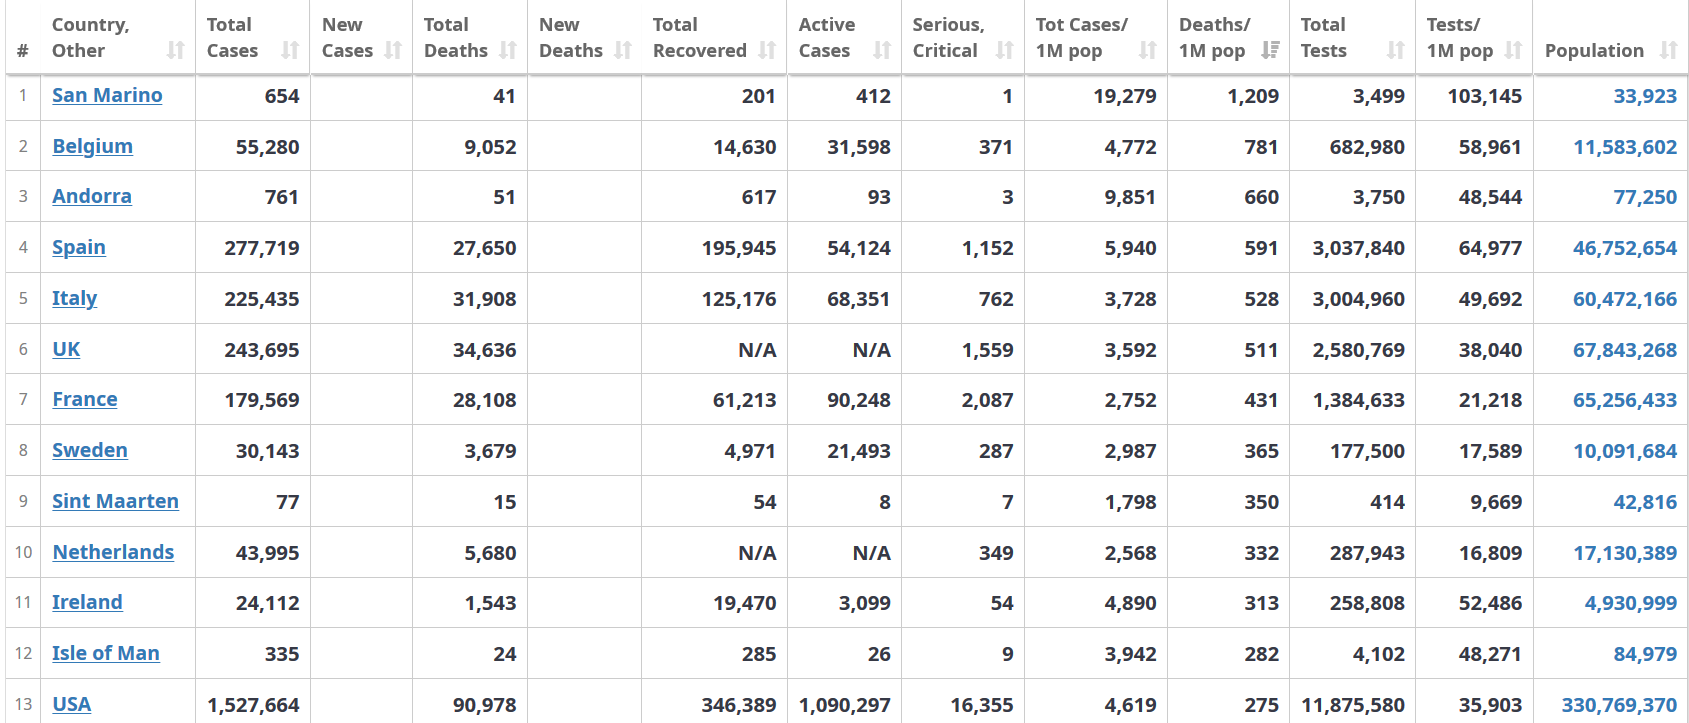Sort by Active Cases arrows icon
Viewport: 1689px width, 723px height.
coord(882,50)
